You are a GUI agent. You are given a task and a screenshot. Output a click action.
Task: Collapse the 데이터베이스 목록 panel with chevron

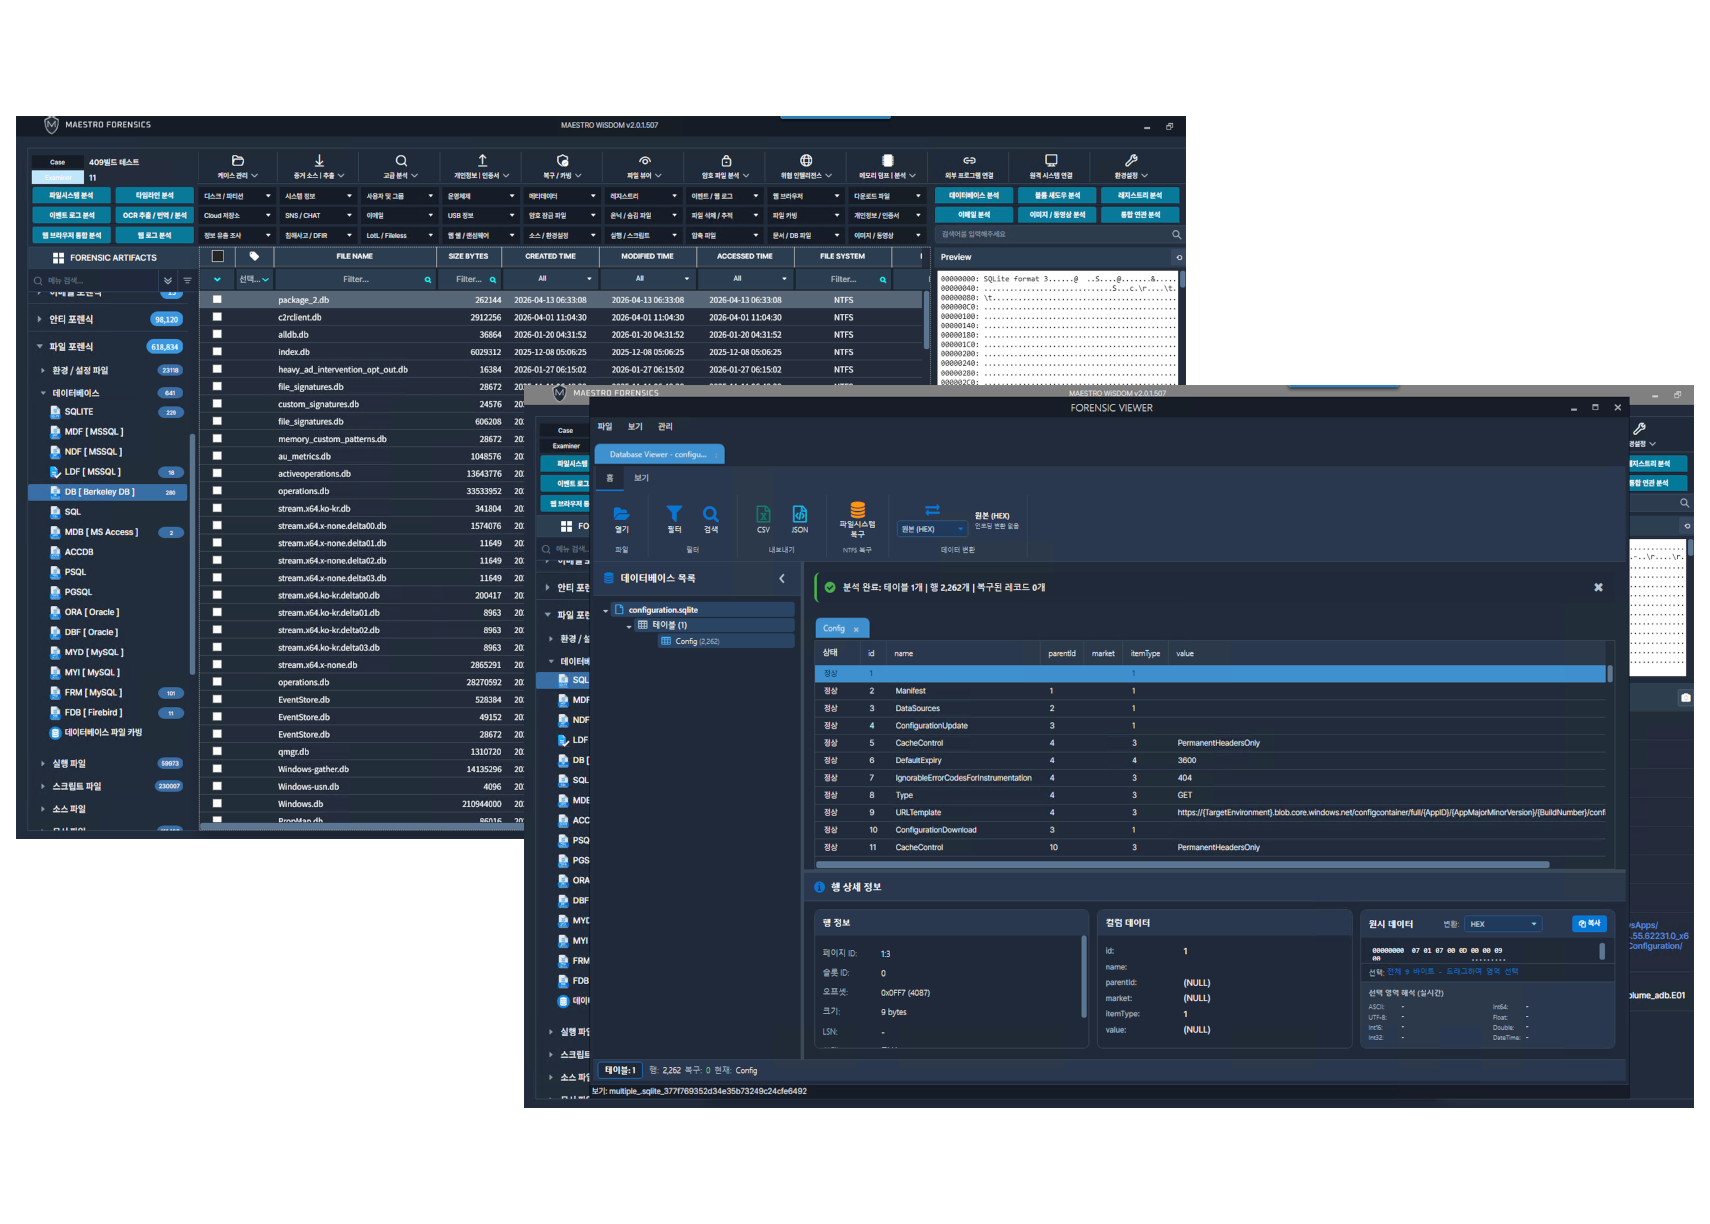[782, 578]
